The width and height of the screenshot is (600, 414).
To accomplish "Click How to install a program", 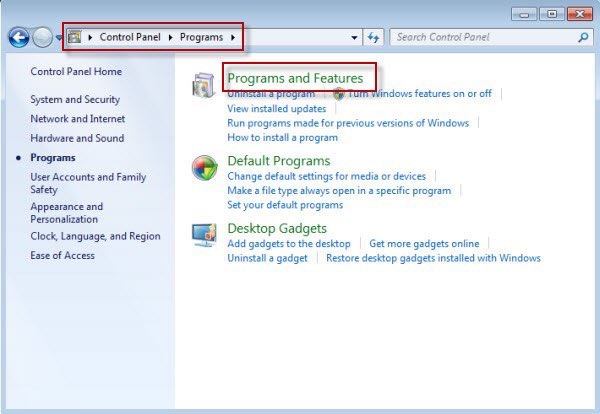I will point(282,137).
